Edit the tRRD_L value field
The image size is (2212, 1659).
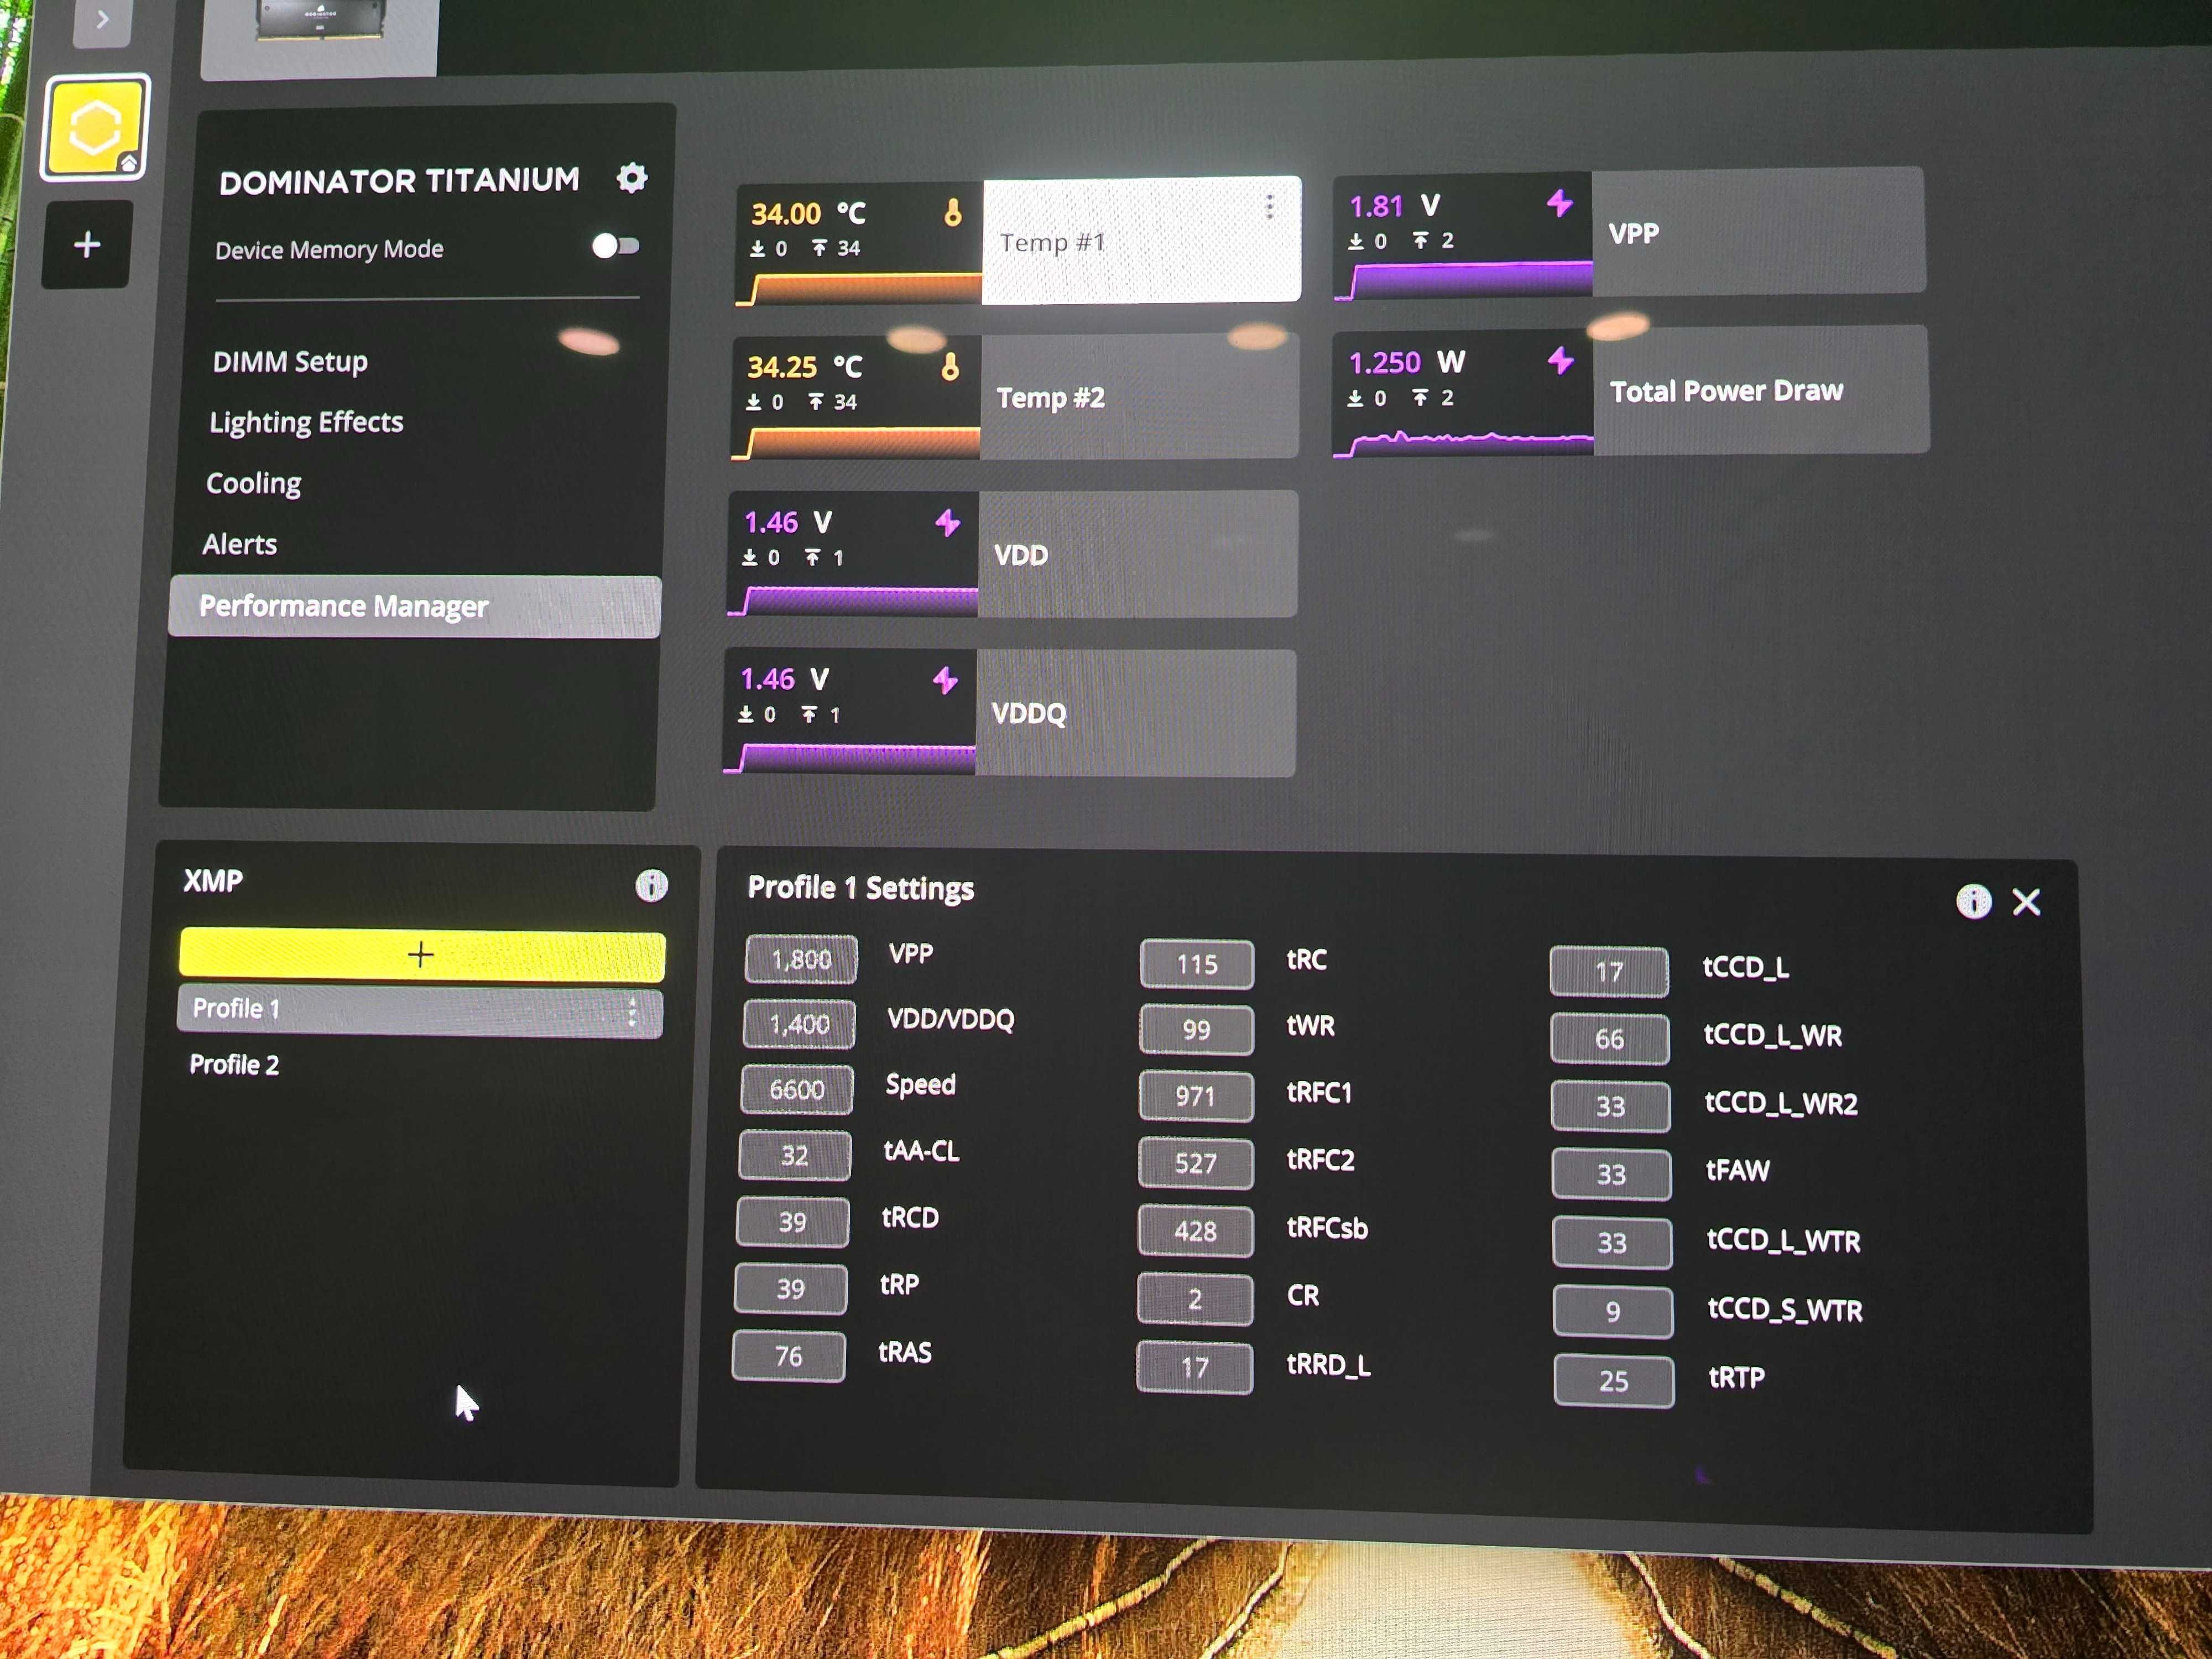click(1195, 1367)
